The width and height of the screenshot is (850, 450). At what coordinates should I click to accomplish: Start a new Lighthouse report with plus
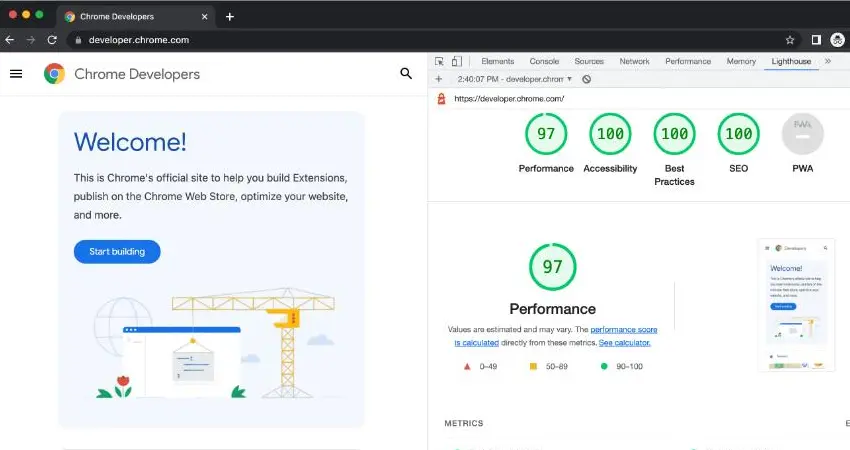click(x=439, y=79)
